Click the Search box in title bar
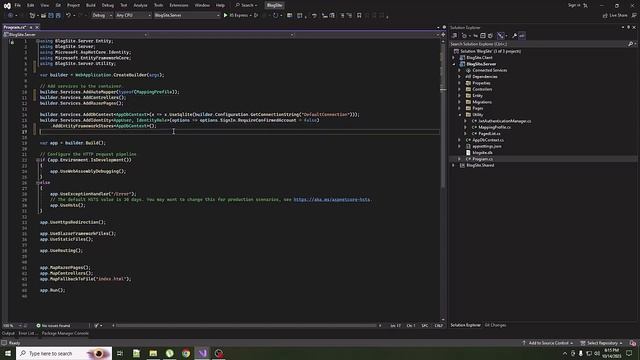Image resolution: width=640 pixels, height=360 pixels. (247, 5)
